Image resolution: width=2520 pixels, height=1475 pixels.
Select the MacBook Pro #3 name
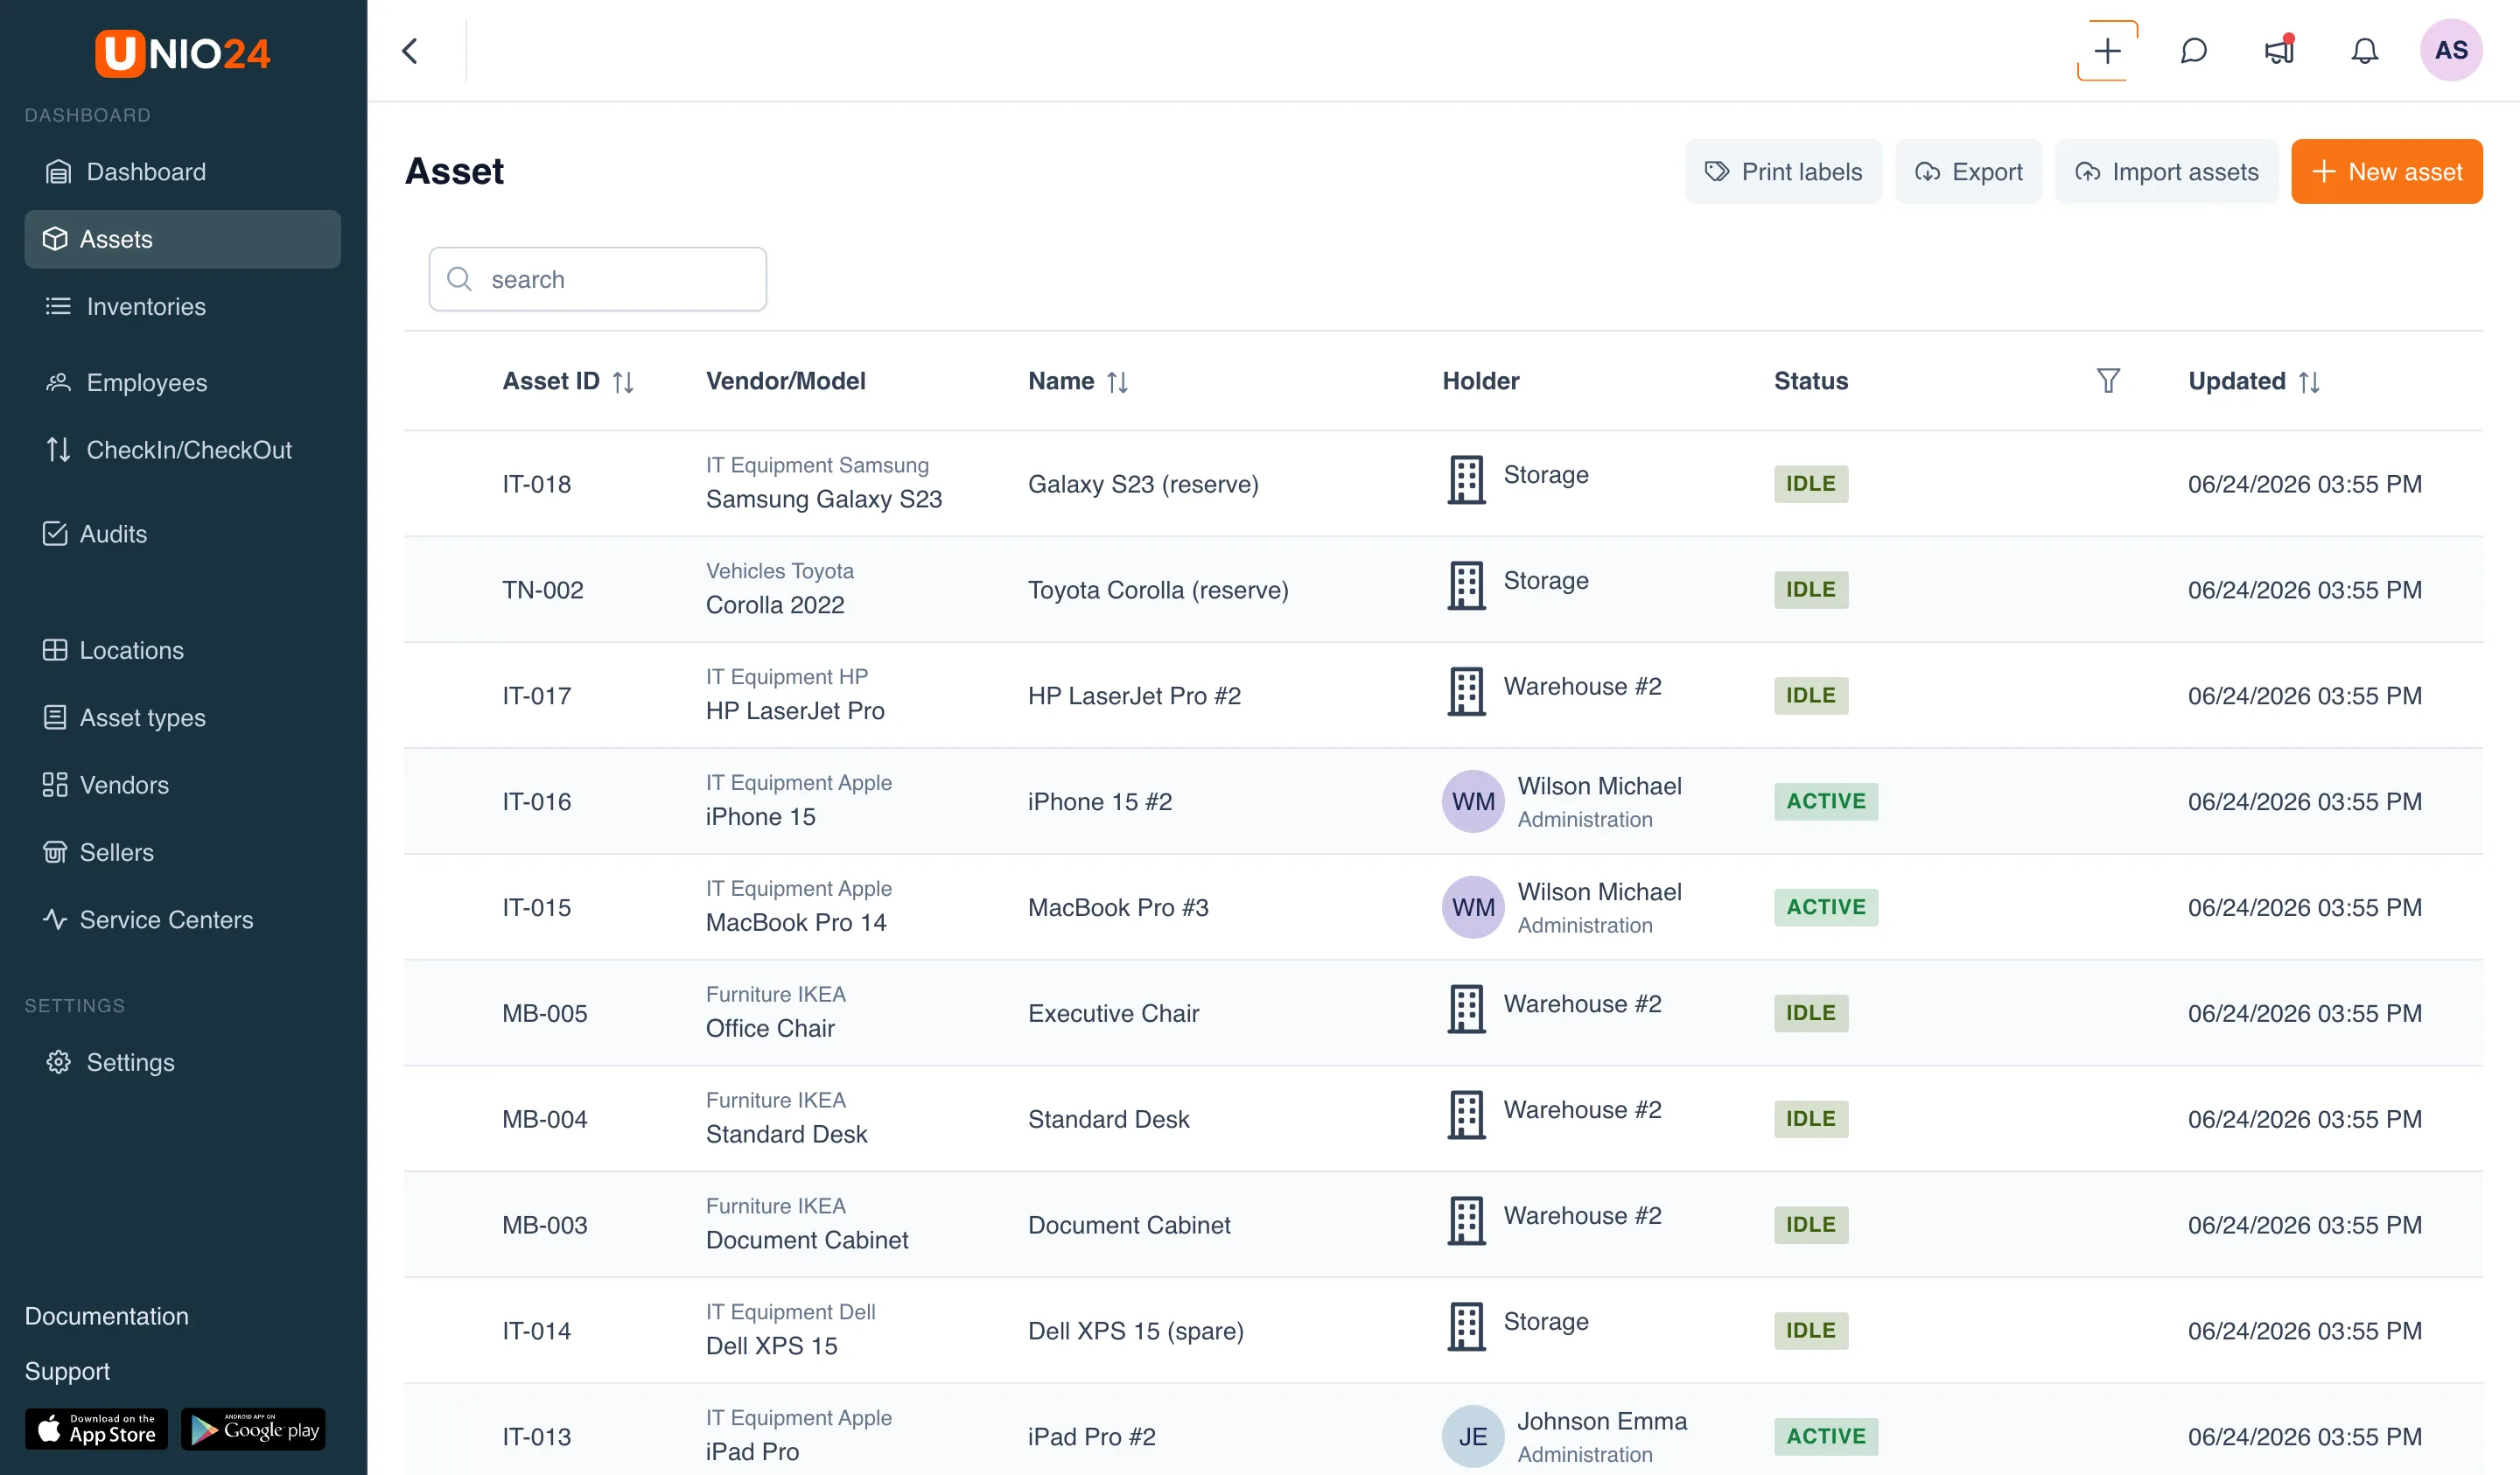1118,907
